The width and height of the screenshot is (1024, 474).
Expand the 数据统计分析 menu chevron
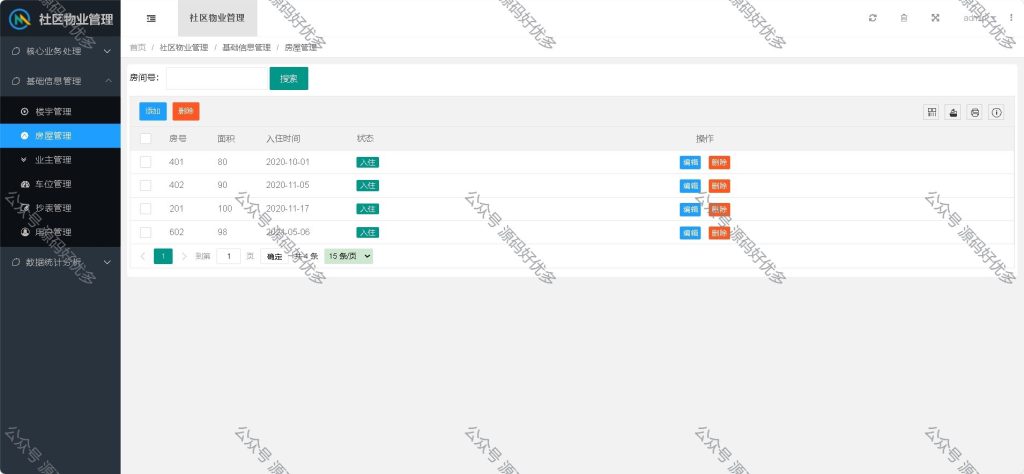[x=108, y=262]
